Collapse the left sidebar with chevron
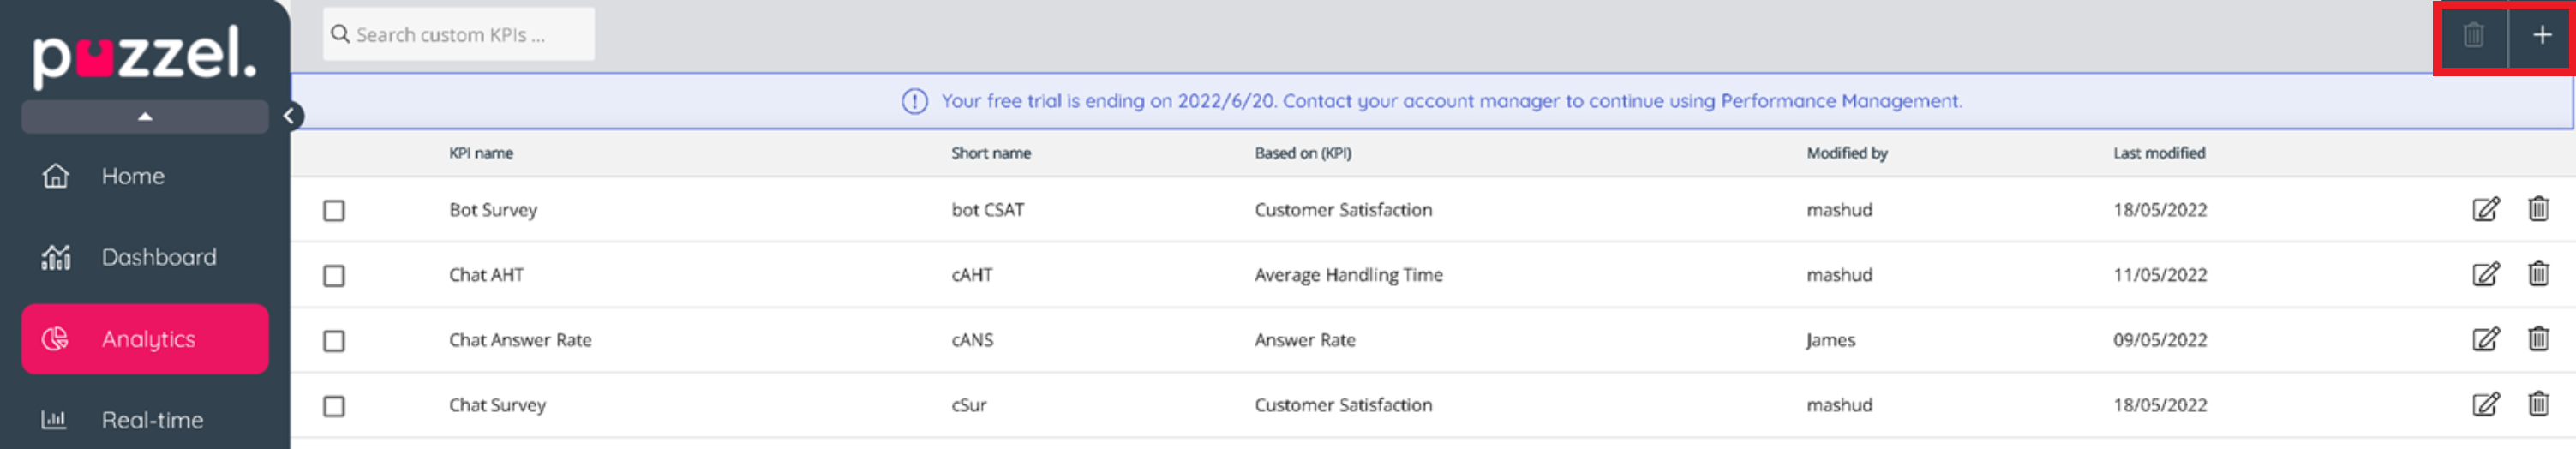This screenshot has height=449, width=2576. (289, 116)
